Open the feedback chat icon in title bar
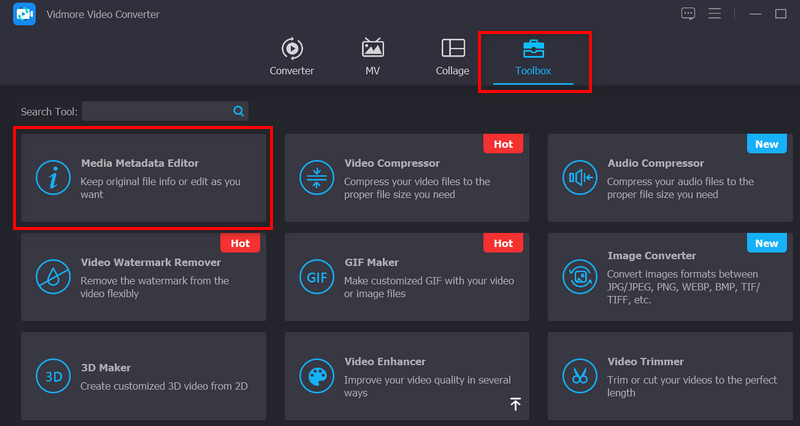This screenshot has width=800, height=426. click(688, 14)
